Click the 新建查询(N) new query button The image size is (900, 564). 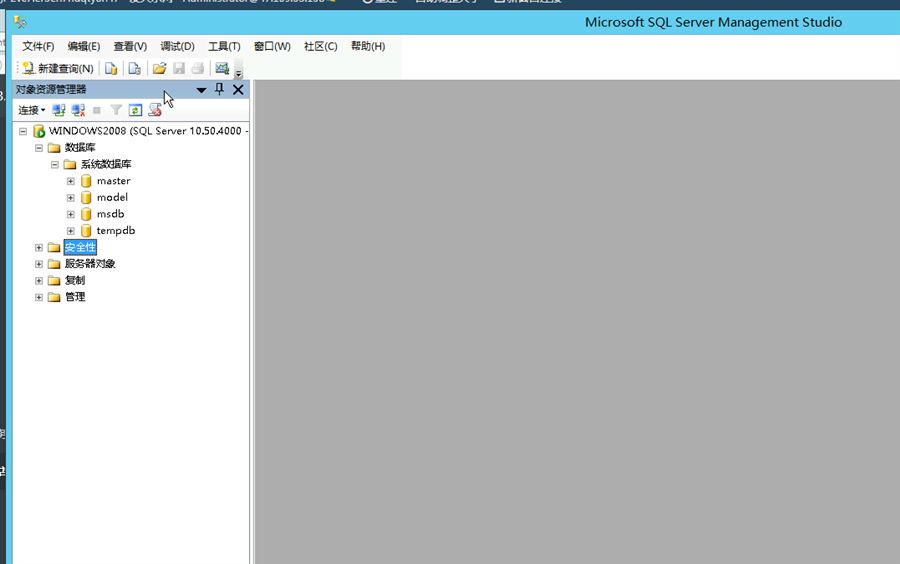pyautogui.click(x=57, y=69)
